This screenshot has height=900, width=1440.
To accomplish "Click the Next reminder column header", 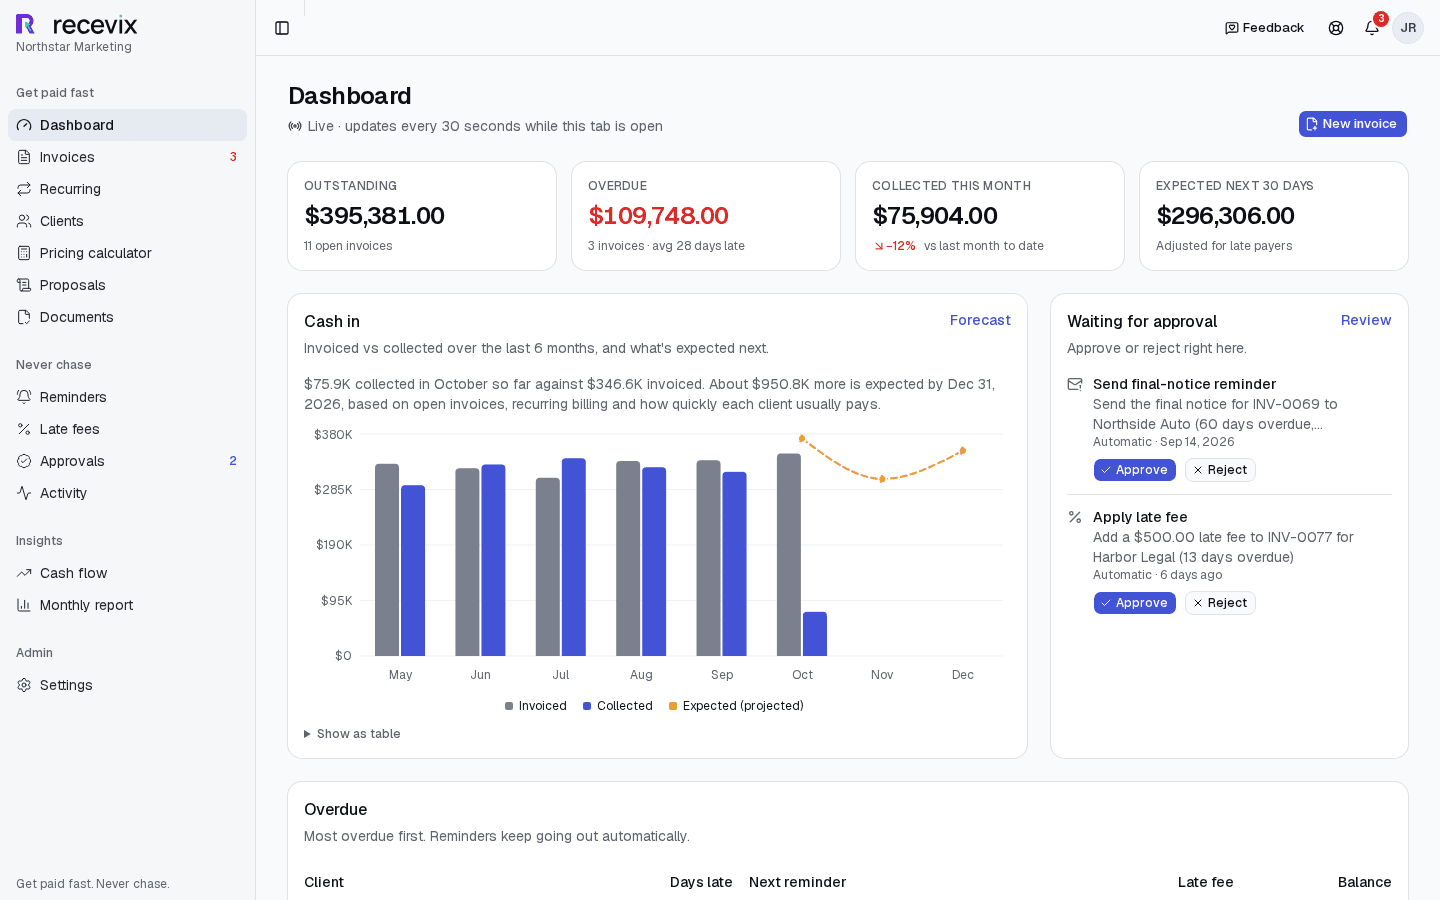I will [x=797, y=882].
